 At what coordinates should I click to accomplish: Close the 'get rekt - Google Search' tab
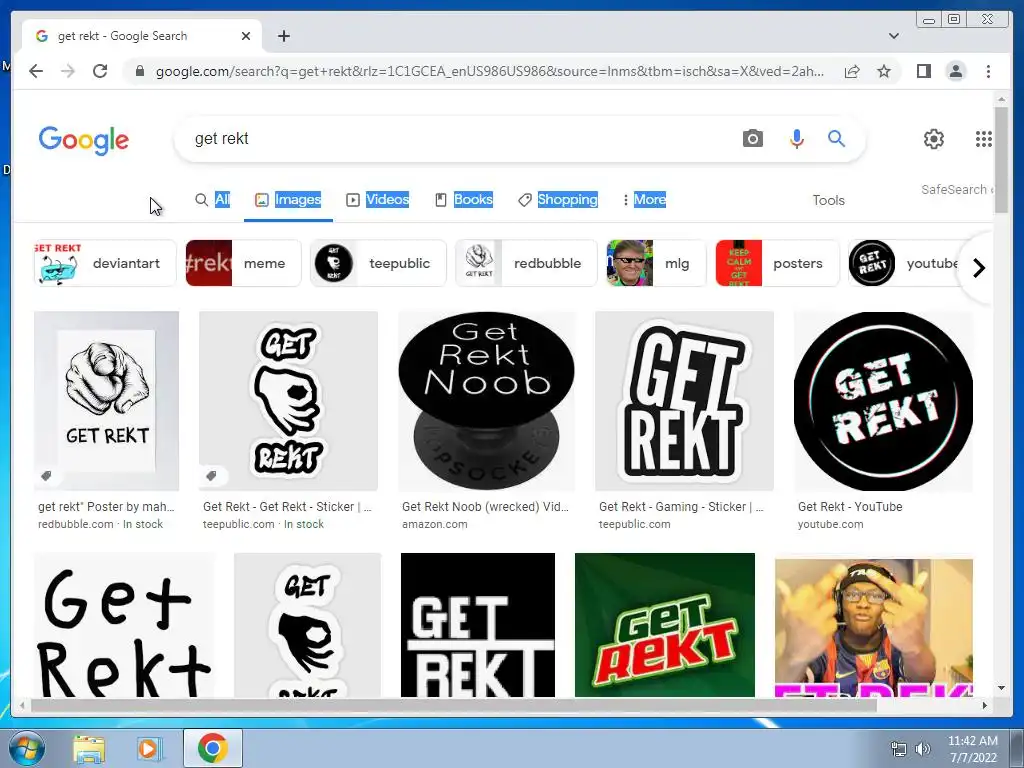click(x=246, y=36)
